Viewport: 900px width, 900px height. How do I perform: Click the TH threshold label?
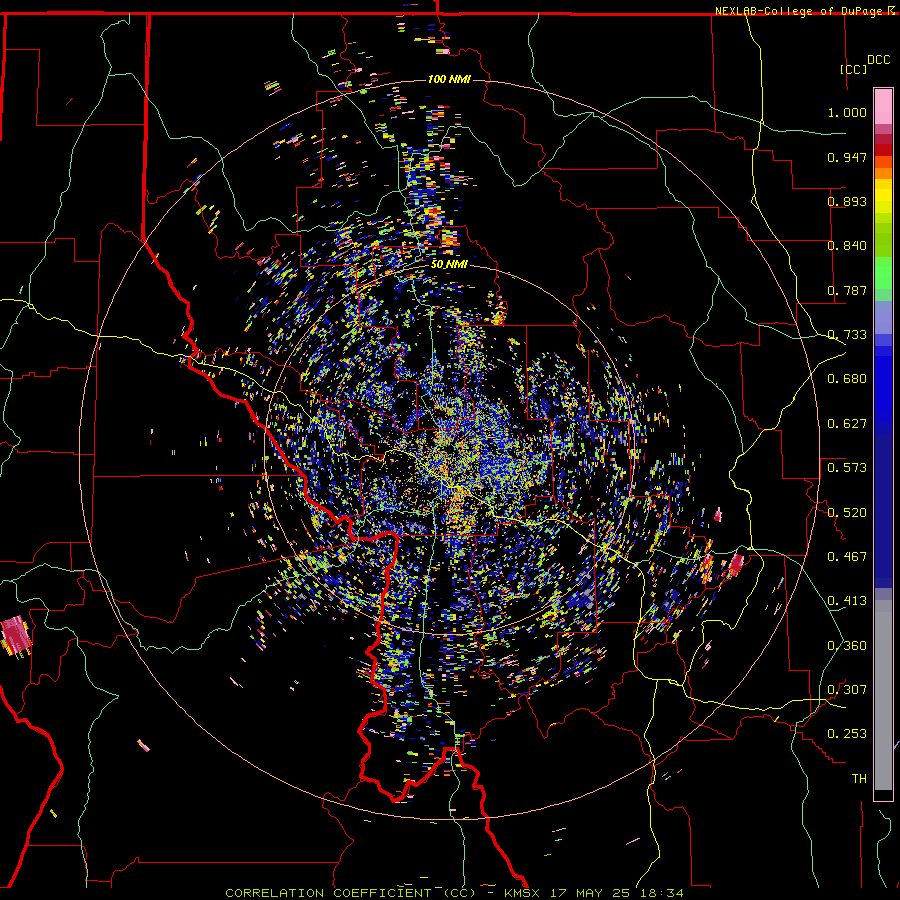click(x=859, y=779)
